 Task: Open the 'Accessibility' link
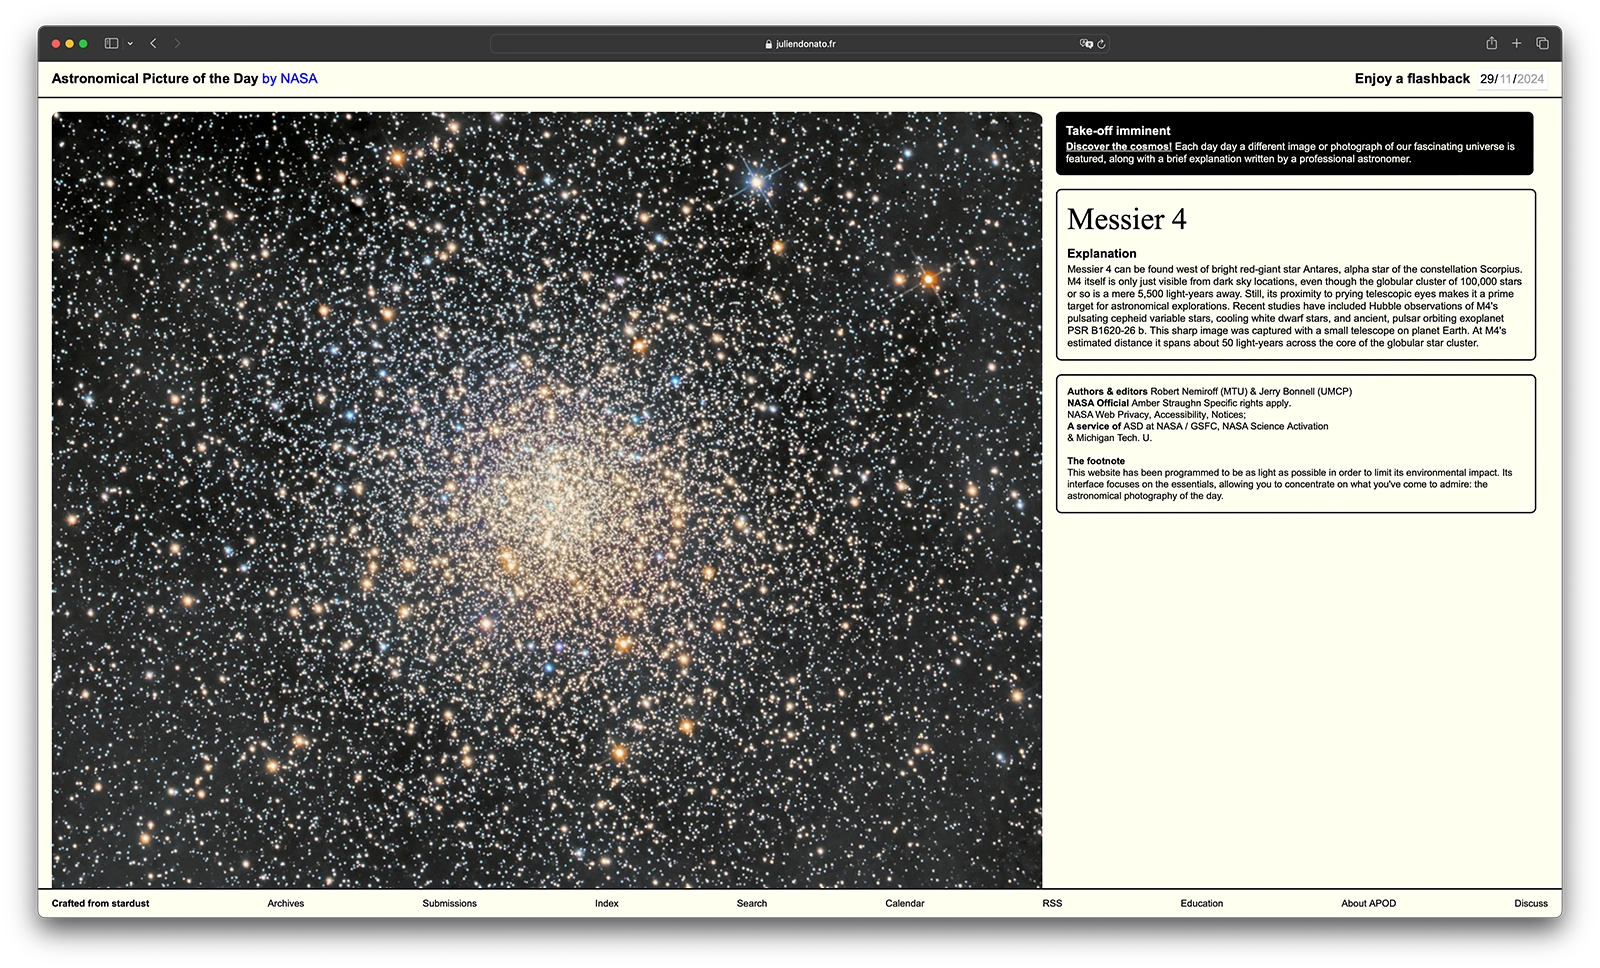1180,414
